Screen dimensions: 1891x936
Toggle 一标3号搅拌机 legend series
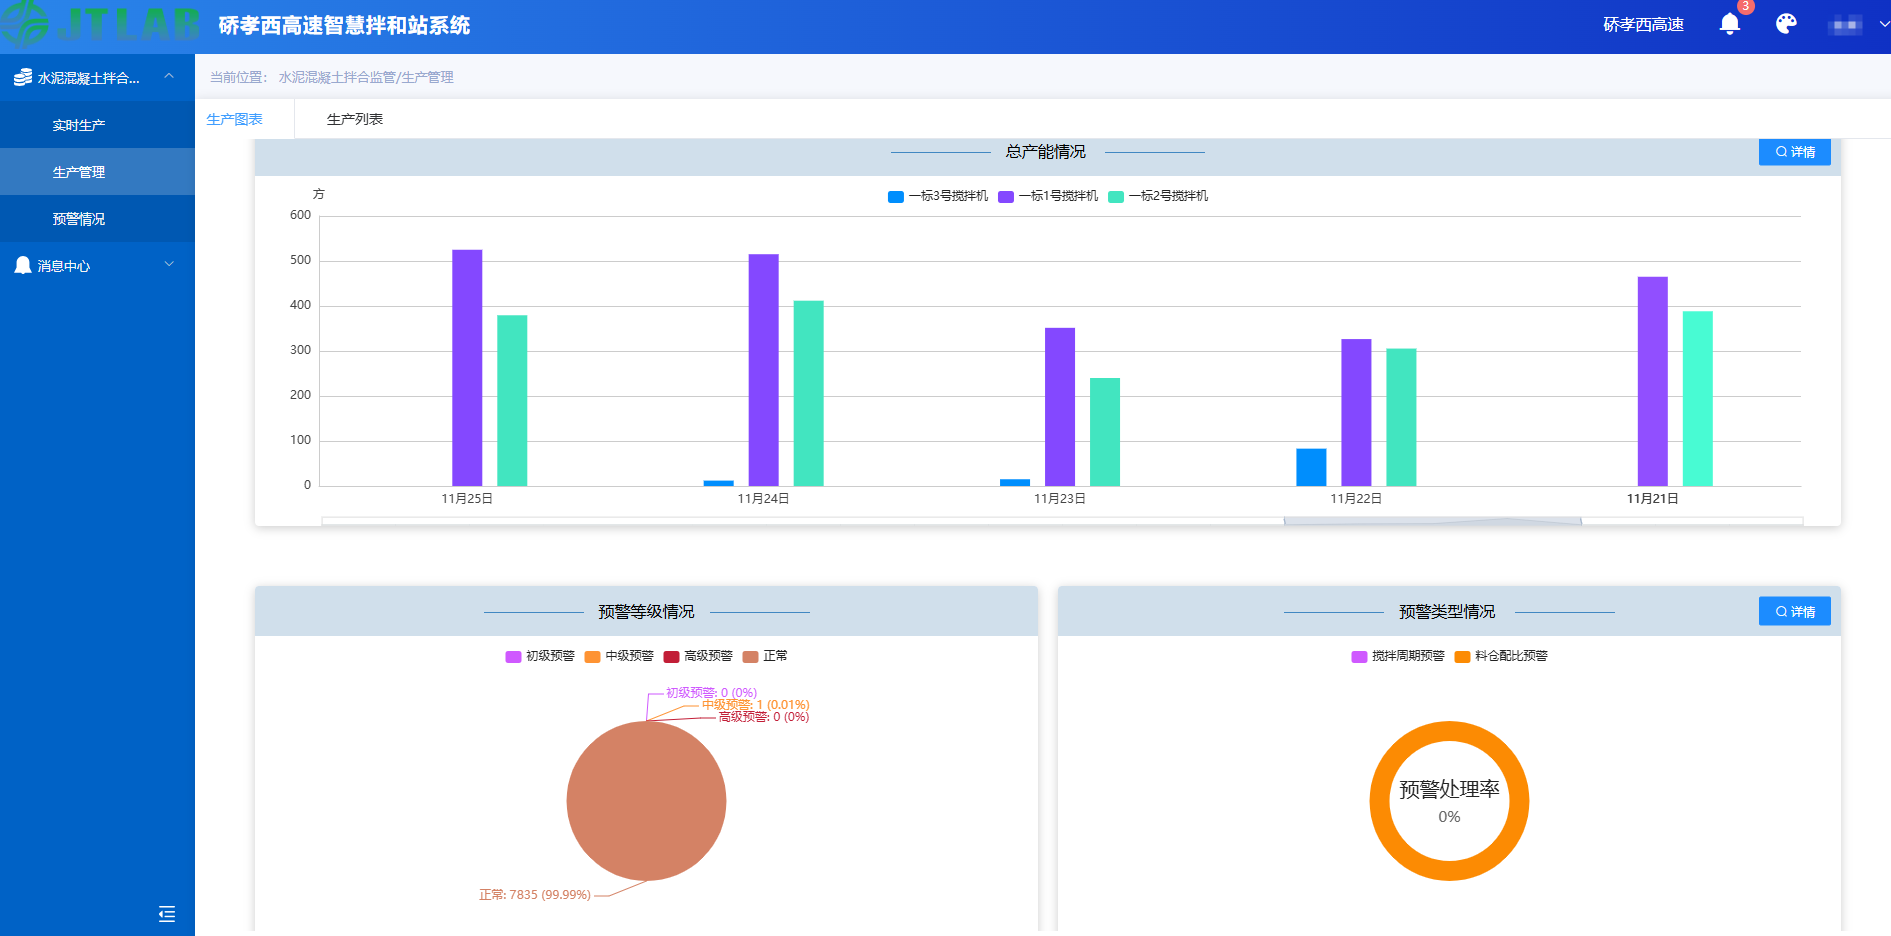(938, 196)
